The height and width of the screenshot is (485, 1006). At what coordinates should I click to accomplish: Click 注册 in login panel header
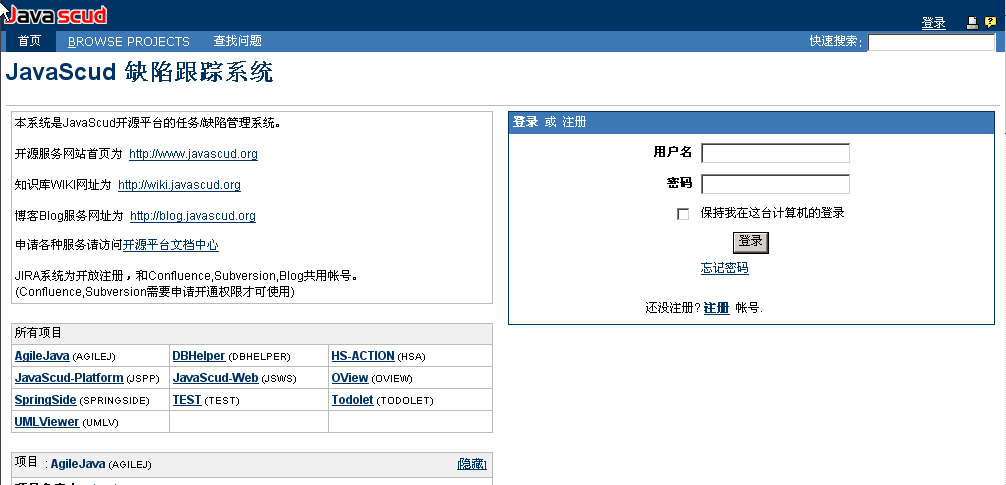click(574, 122)
